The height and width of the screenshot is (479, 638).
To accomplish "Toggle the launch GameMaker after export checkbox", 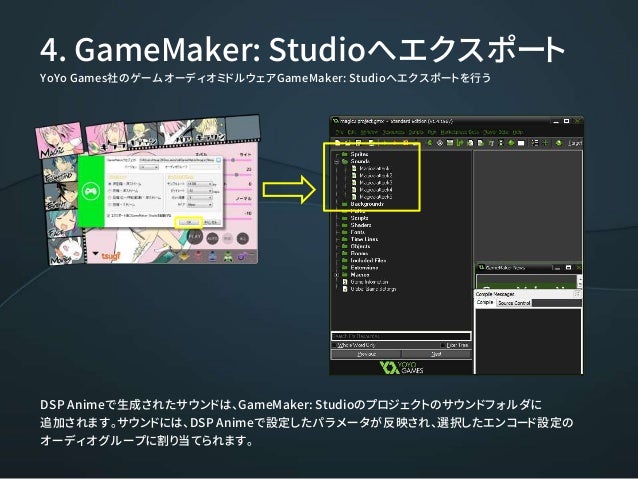I will 108,216.
